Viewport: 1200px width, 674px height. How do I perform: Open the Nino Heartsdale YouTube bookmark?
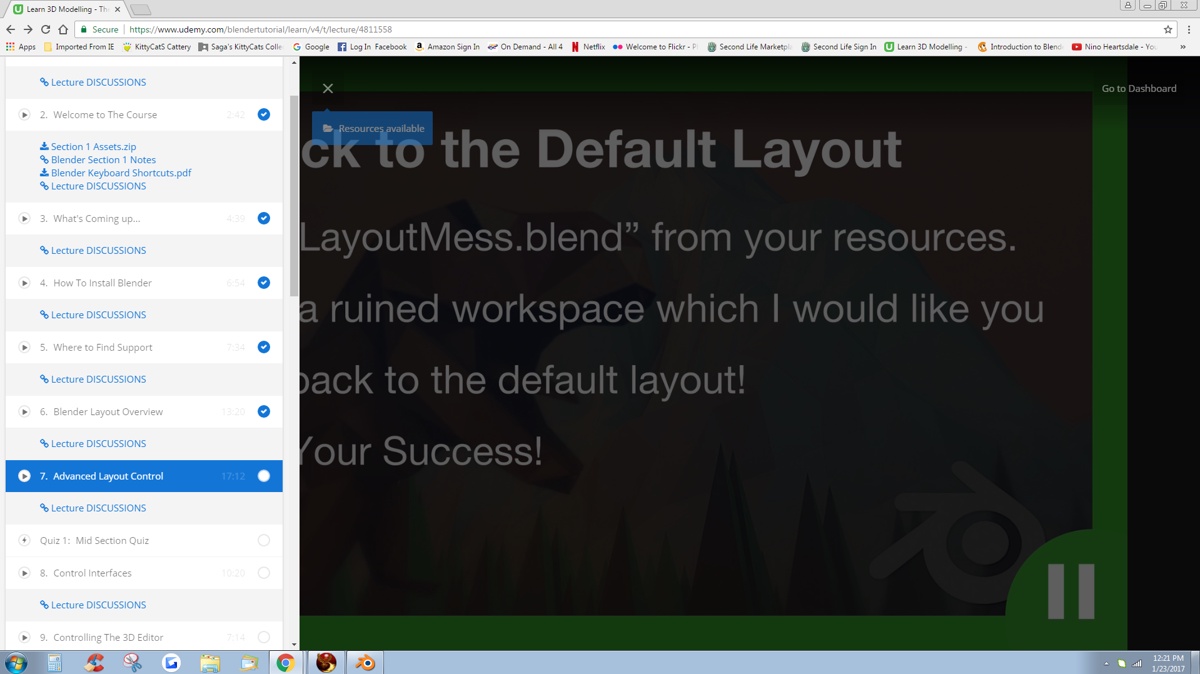[x=1114, y=47]
